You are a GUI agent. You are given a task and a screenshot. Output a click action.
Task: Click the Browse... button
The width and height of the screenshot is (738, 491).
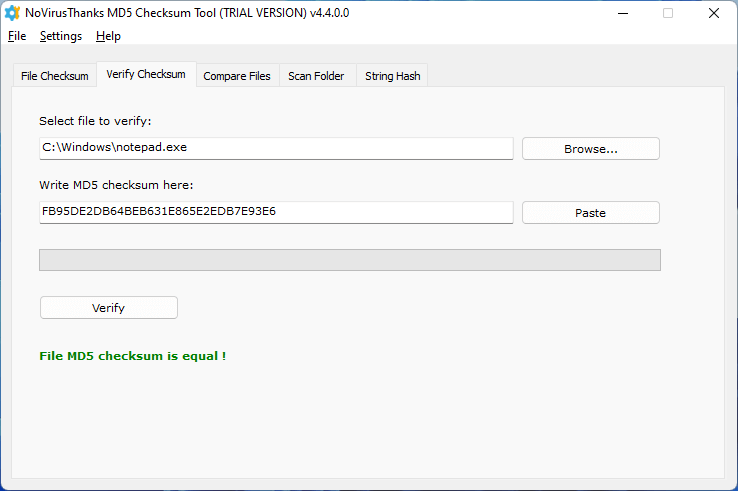point(591,149)
